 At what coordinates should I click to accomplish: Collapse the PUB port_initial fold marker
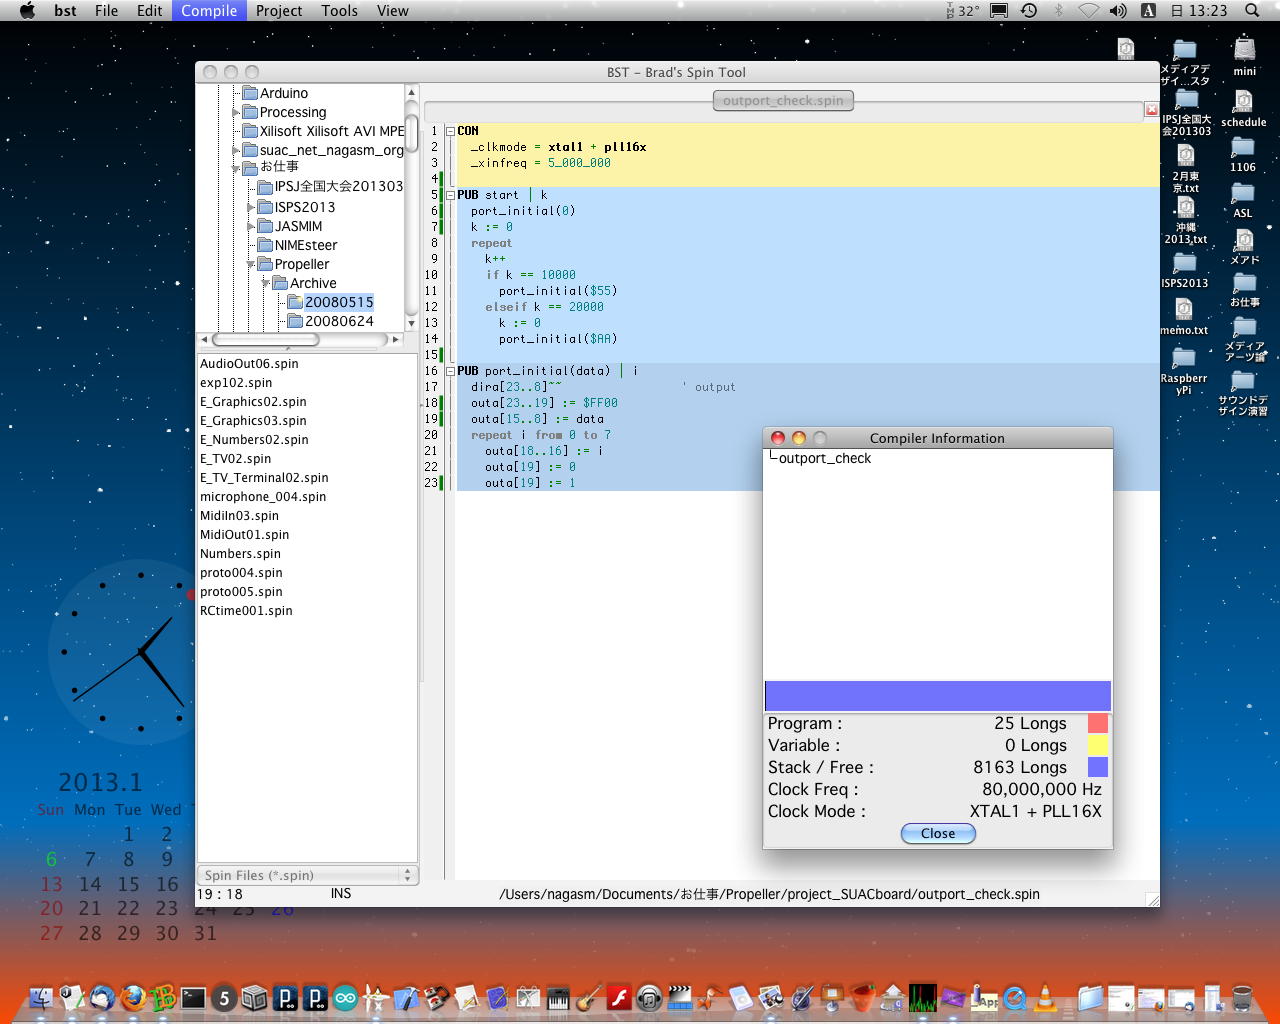tap(450, 371)
